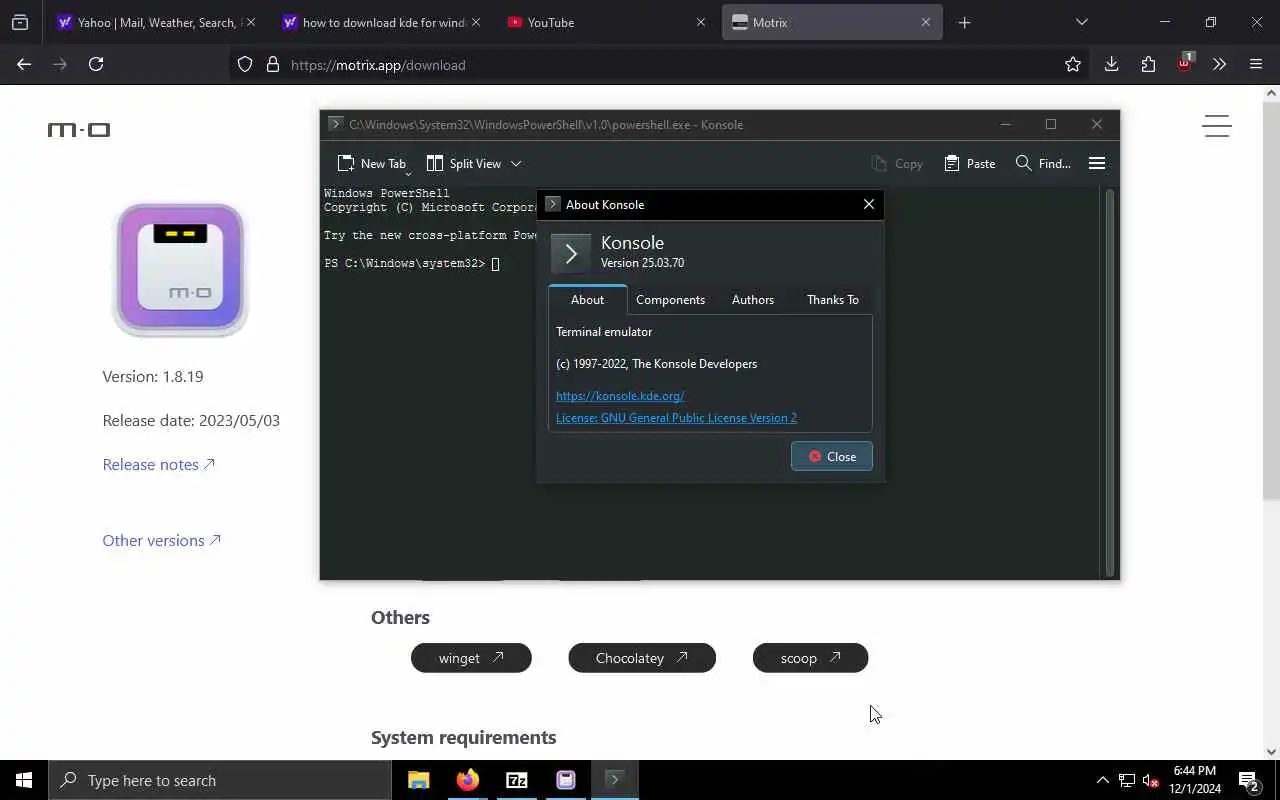Close the About Konsole dialog via X
The height and width of the screenshot is (800, 1280).
coord(869,204)
